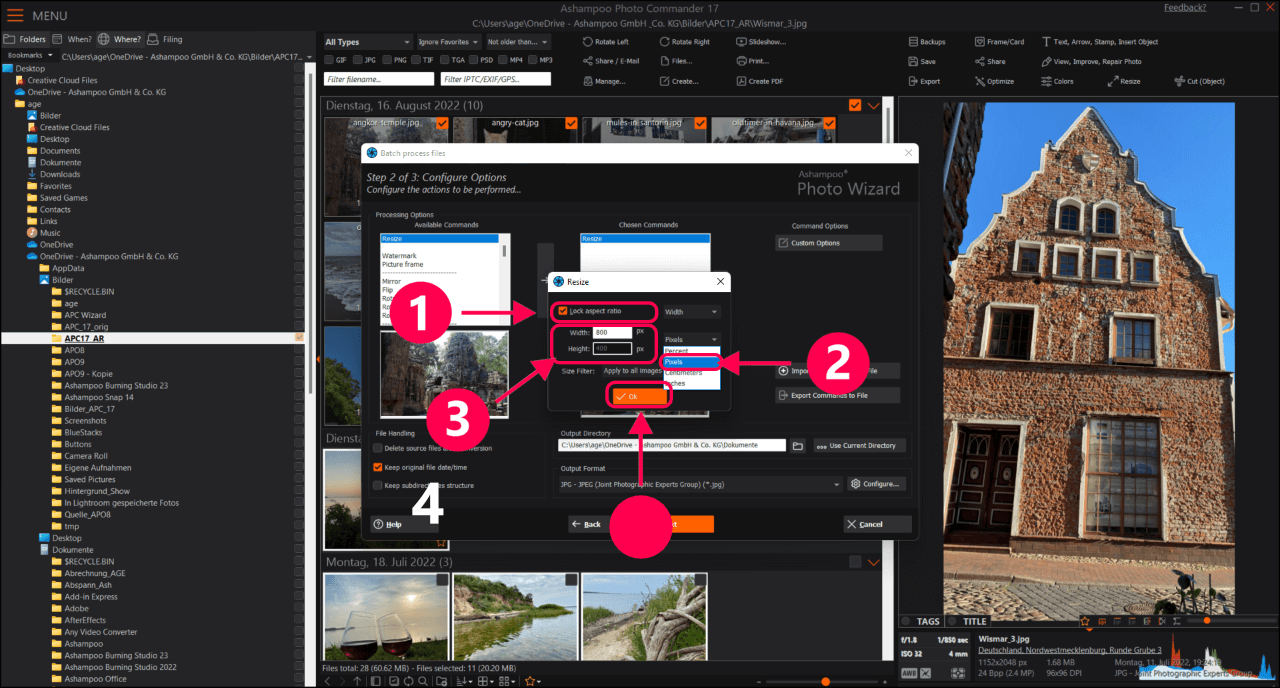Click the browse output directory folder icon
Viewport: 1280px width, 688px height.
point(798,445)
